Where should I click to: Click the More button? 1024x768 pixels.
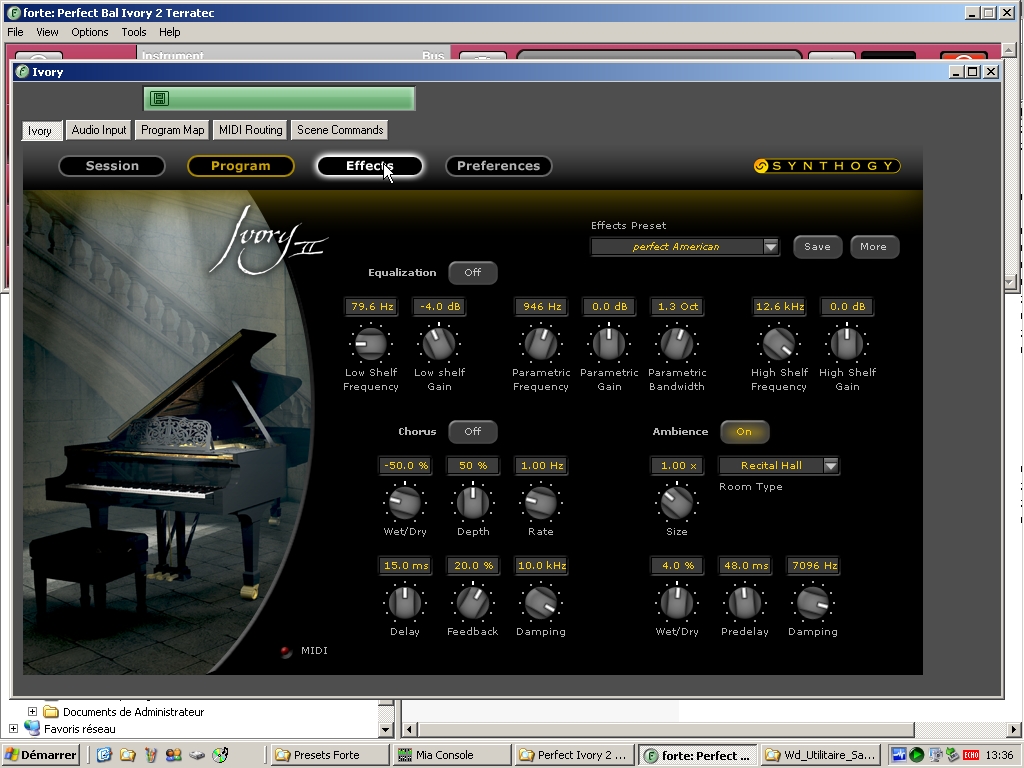[x=874, y=247]
